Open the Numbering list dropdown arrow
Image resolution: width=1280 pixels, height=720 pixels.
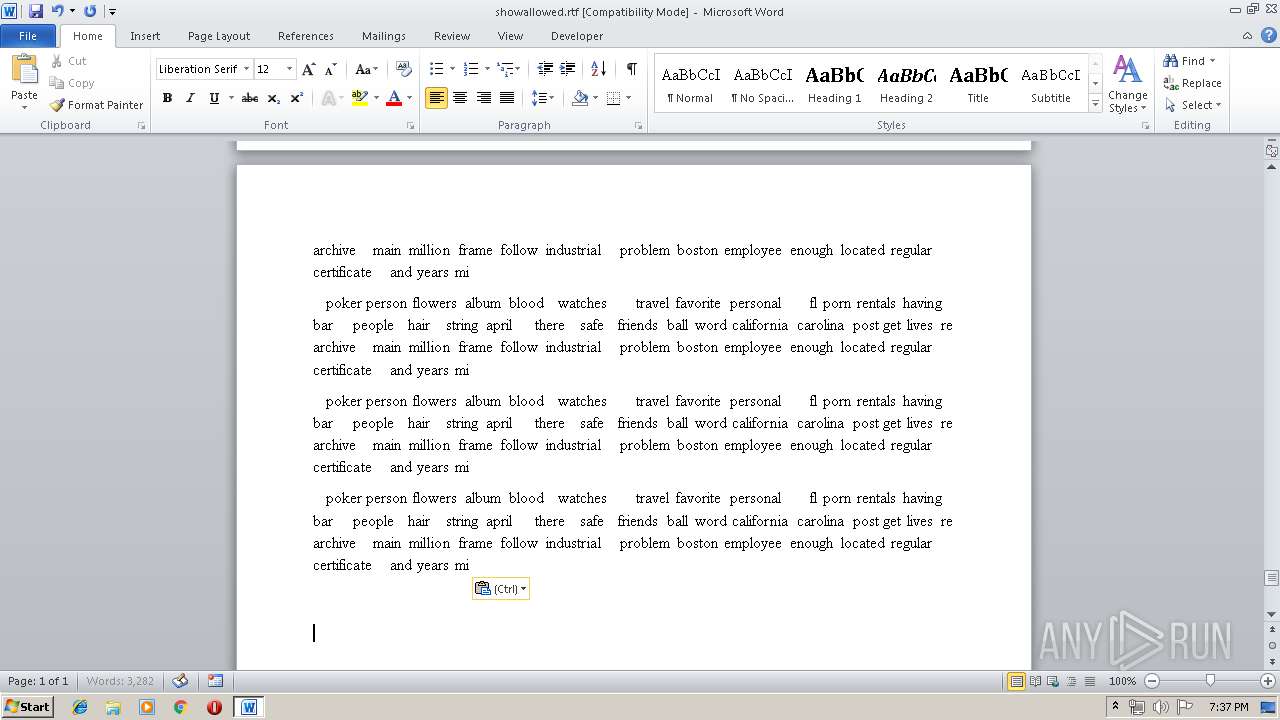(487, 69)
